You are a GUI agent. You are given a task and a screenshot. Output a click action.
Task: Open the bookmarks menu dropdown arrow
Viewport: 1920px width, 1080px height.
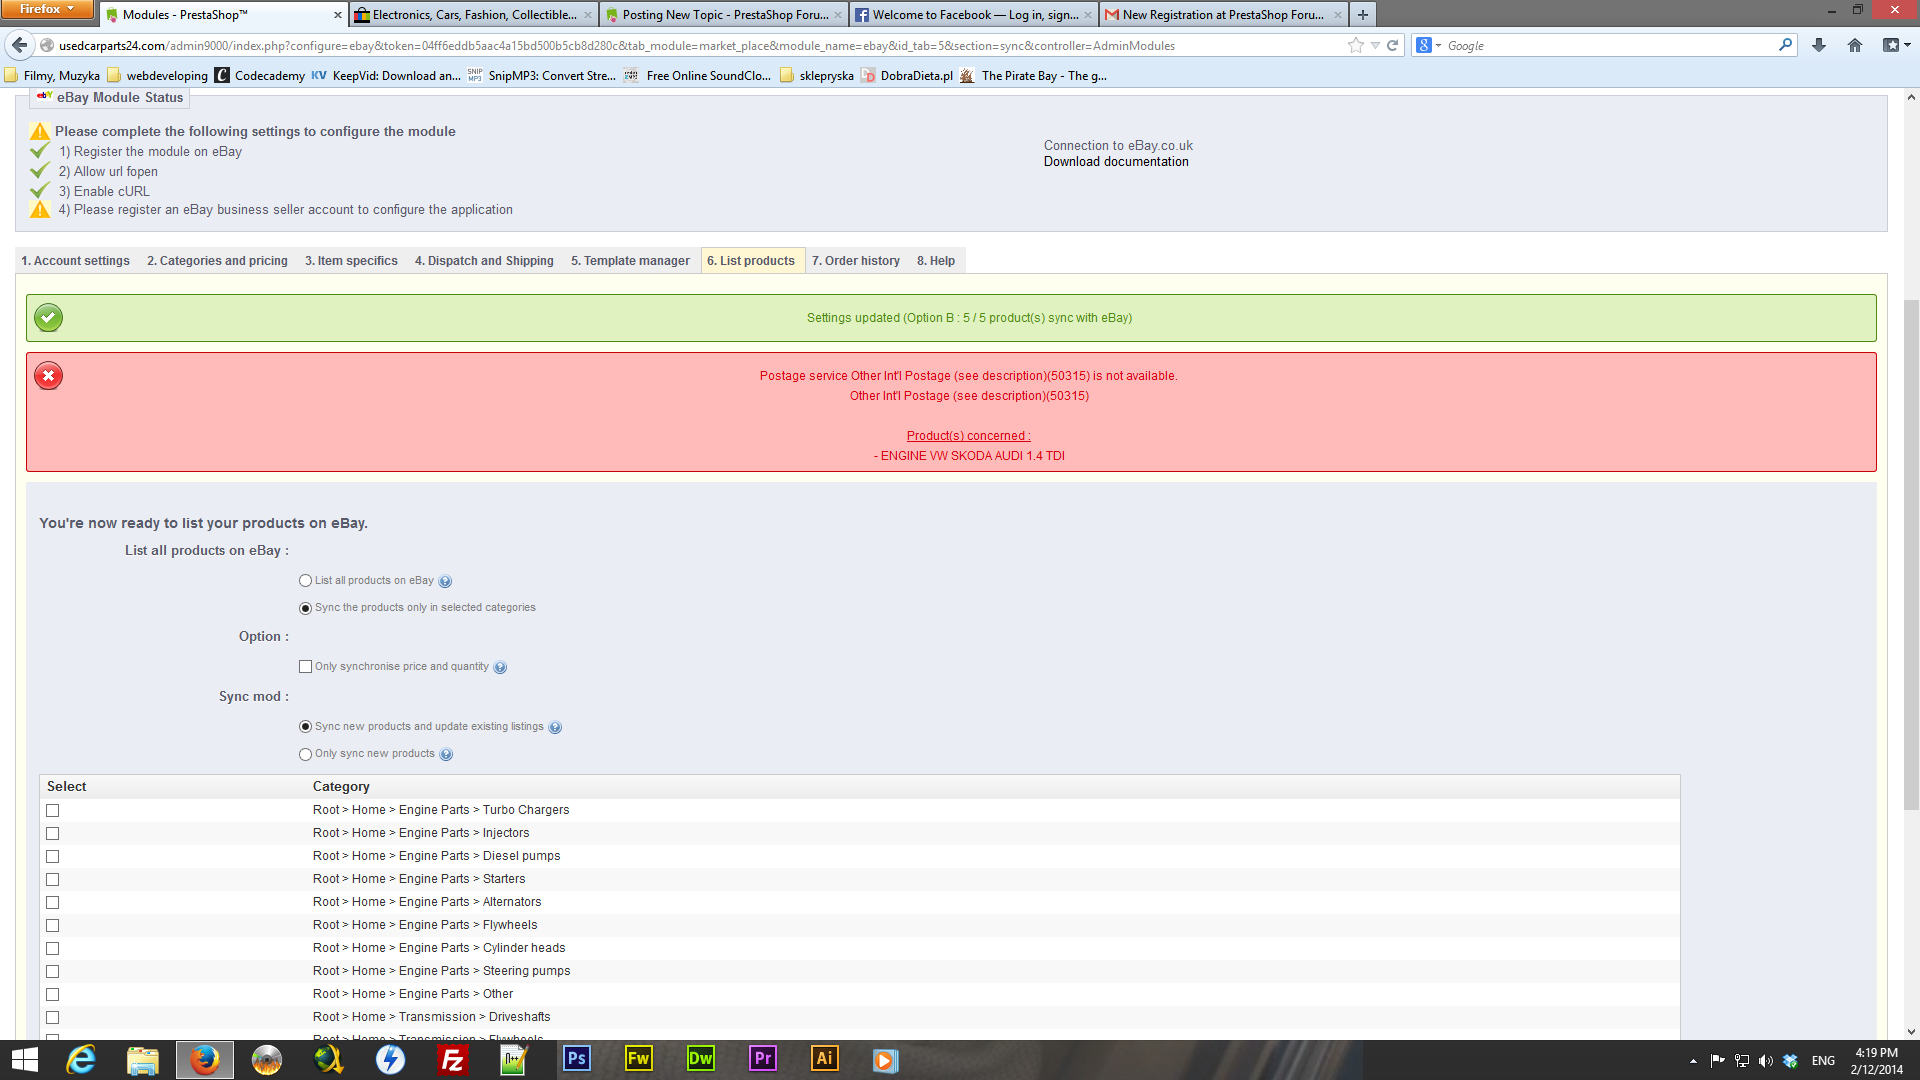1906,45
